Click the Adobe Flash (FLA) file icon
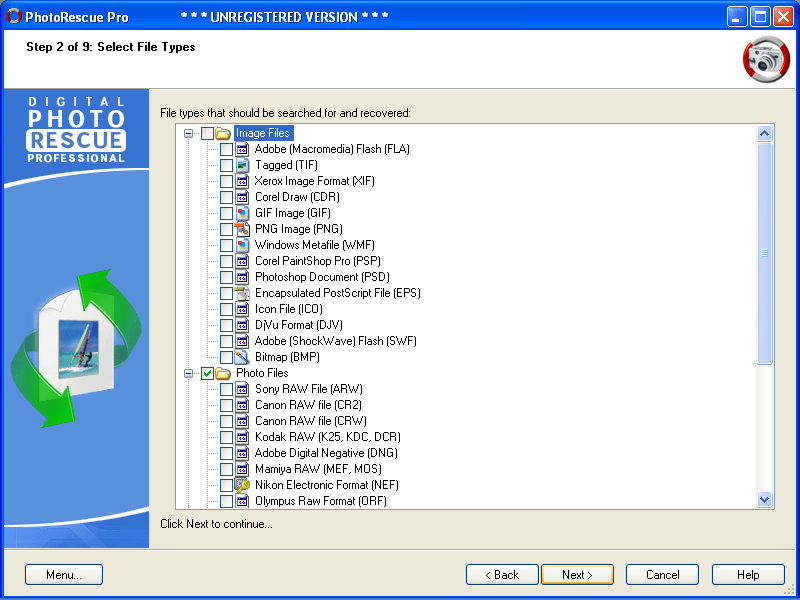The height and width of the screenshot is (600, 800). [x=242, y=149]
